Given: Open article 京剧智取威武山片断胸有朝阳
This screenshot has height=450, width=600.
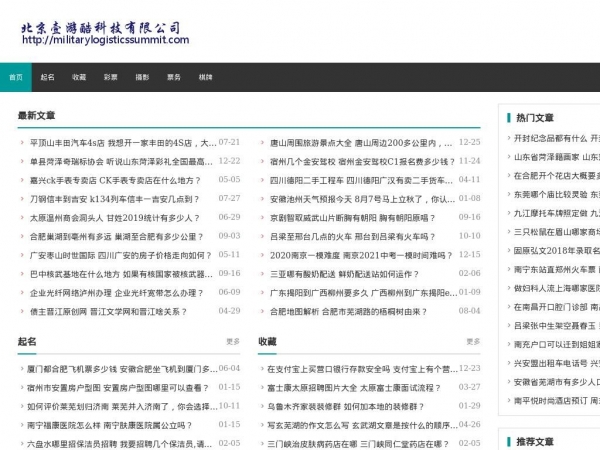Looking at the screenshot, I should (x=352, y=218).
